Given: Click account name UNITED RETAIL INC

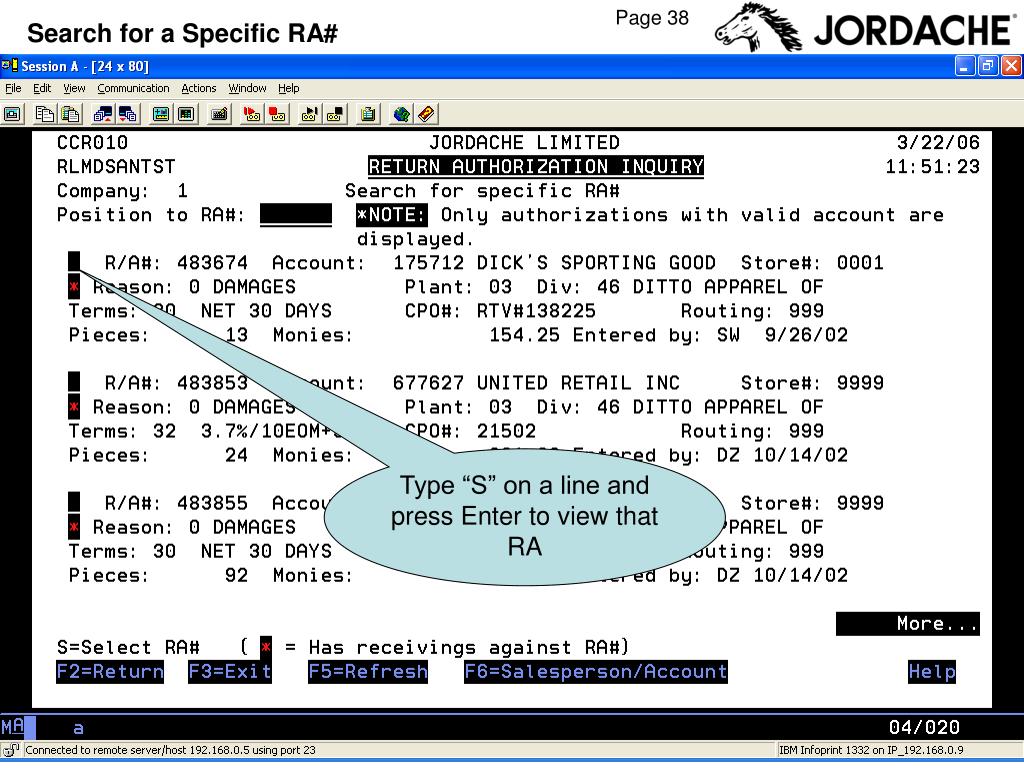Looking at the screenshot, I should pos(578,383).
